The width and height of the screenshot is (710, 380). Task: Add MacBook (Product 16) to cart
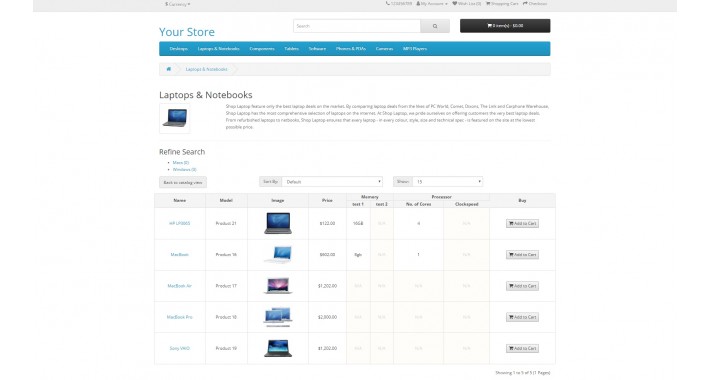522,255
